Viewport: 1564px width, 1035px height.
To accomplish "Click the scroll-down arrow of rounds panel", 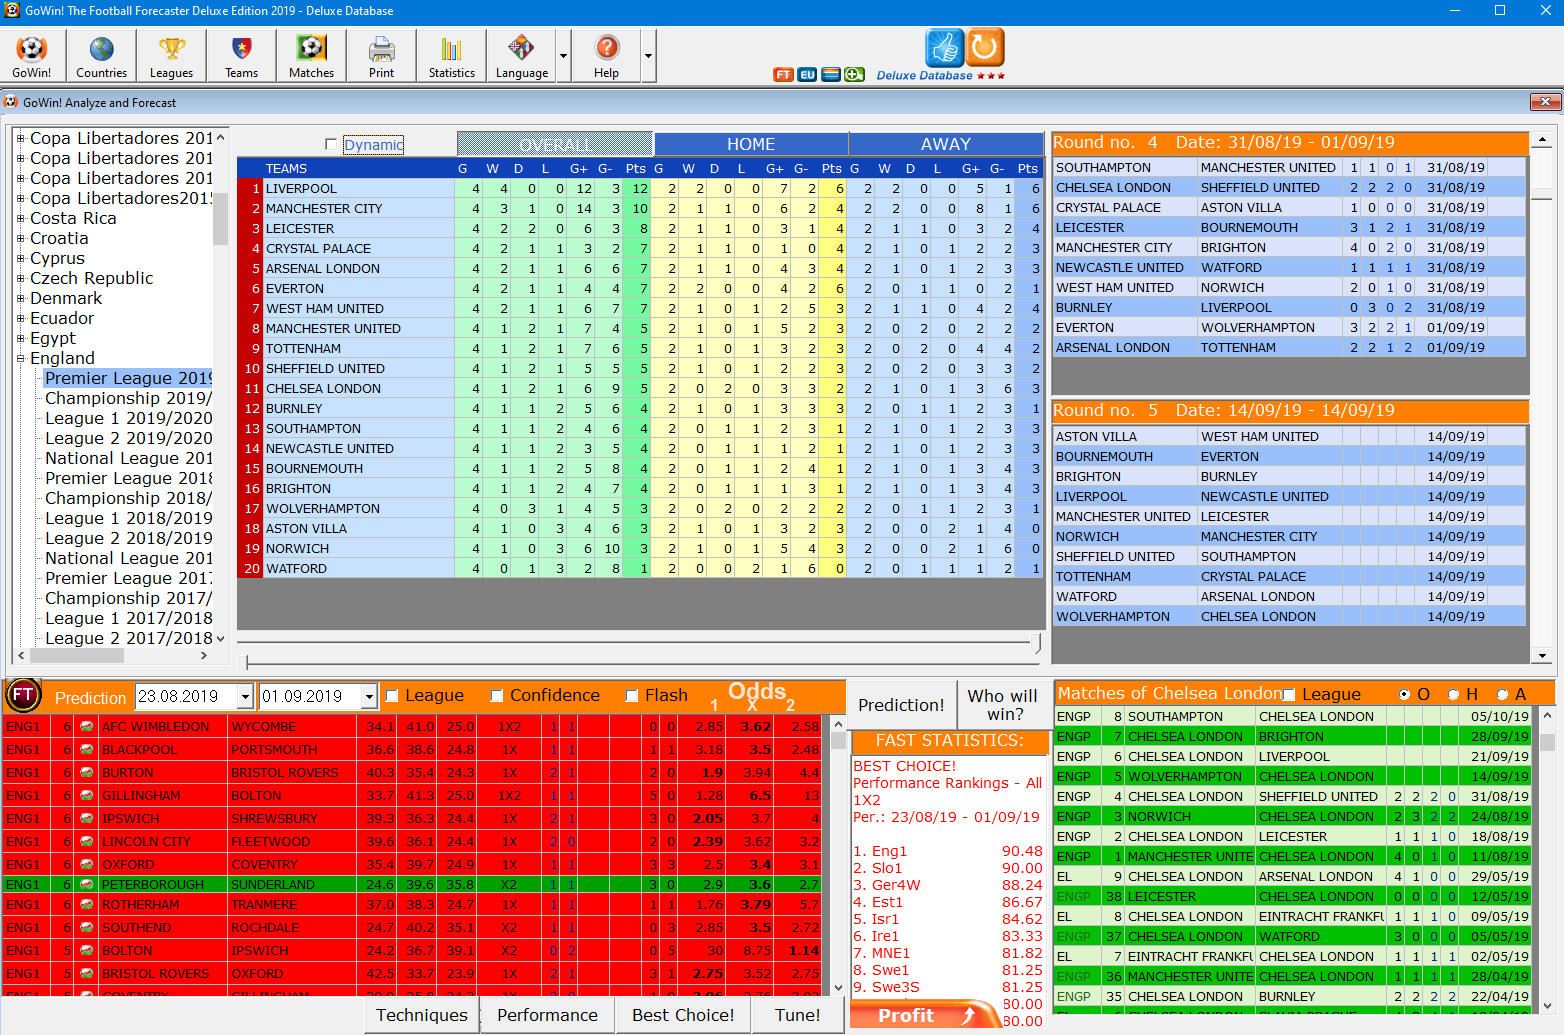I will pyautogui.click(x=1542, y=656).
